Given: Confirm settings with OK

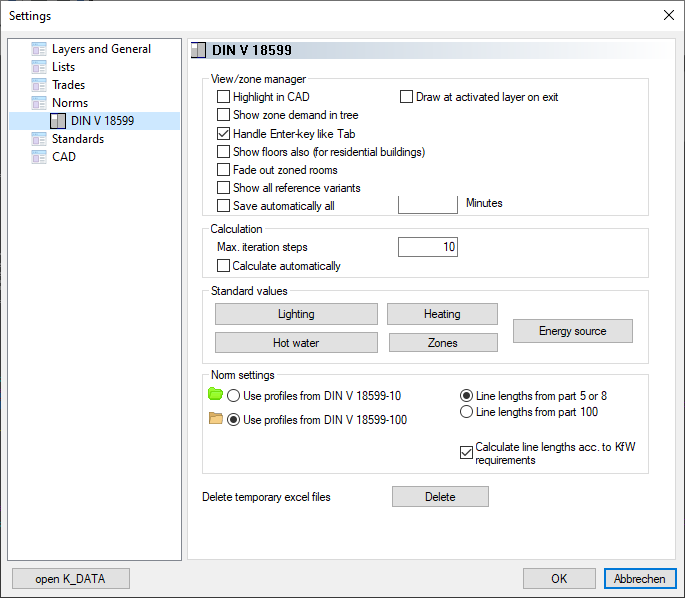Looking at the screenshot, I should (559, 579).
